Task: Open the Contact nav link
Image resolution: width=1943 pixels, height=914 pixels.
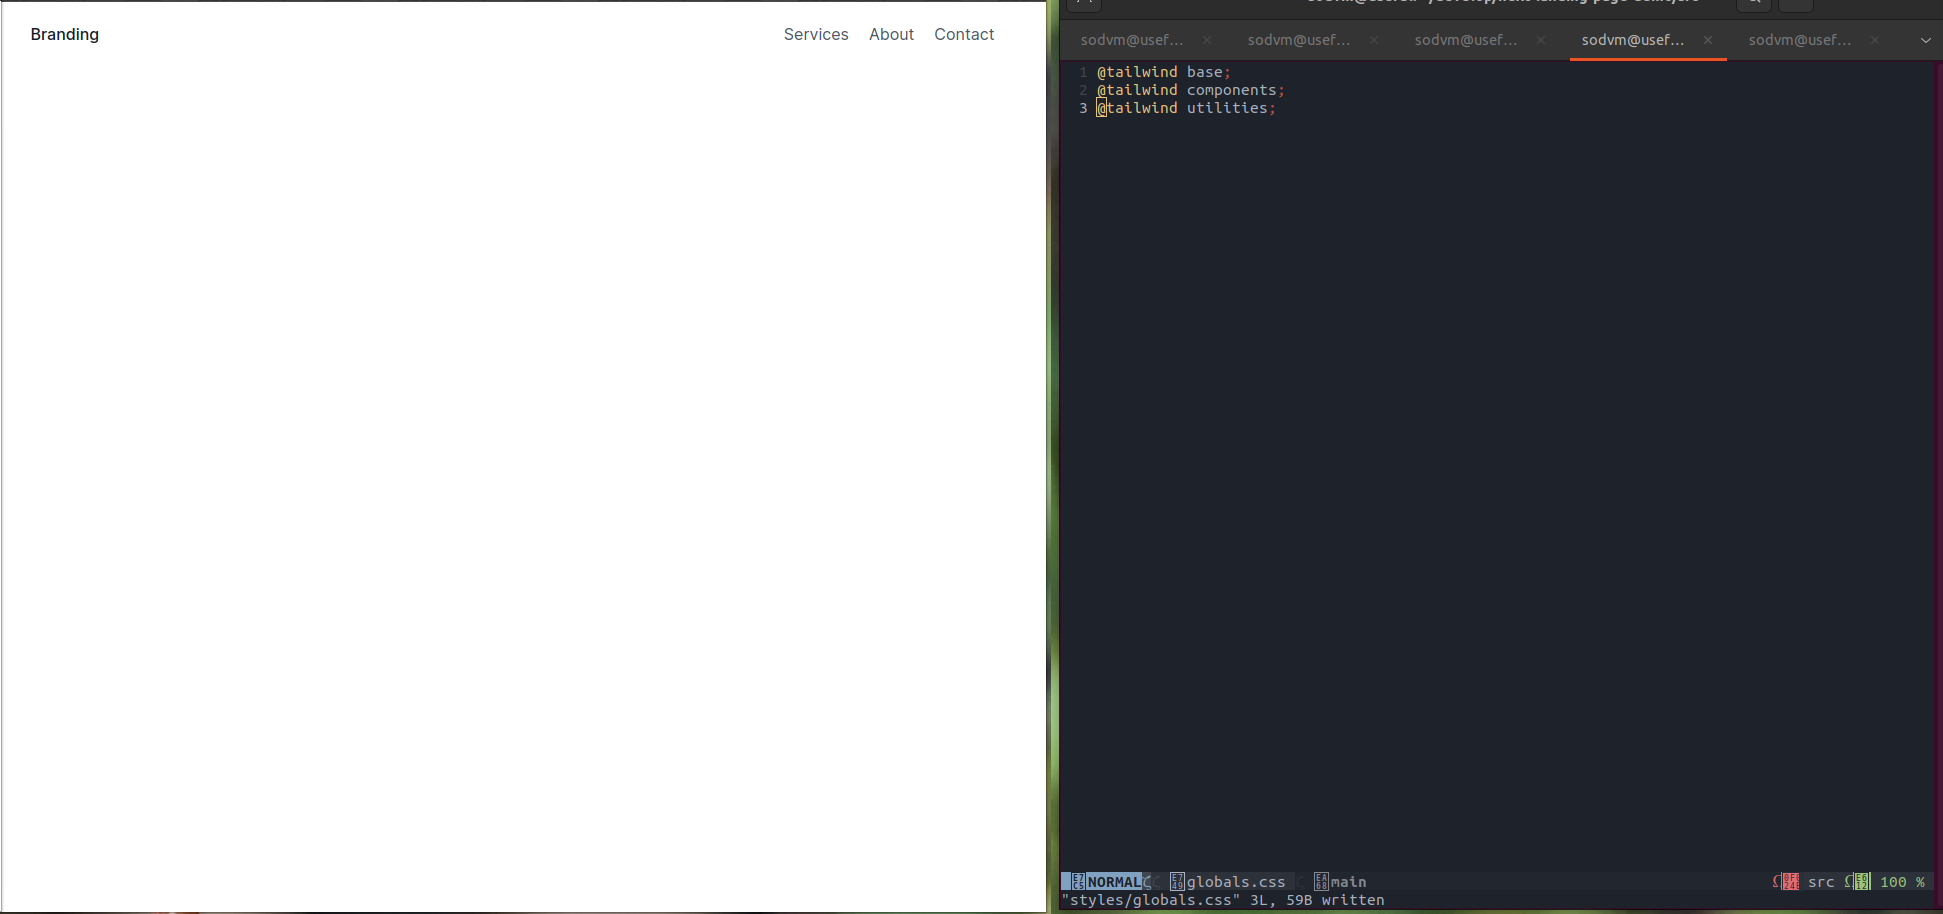Action: coord(964,34)
